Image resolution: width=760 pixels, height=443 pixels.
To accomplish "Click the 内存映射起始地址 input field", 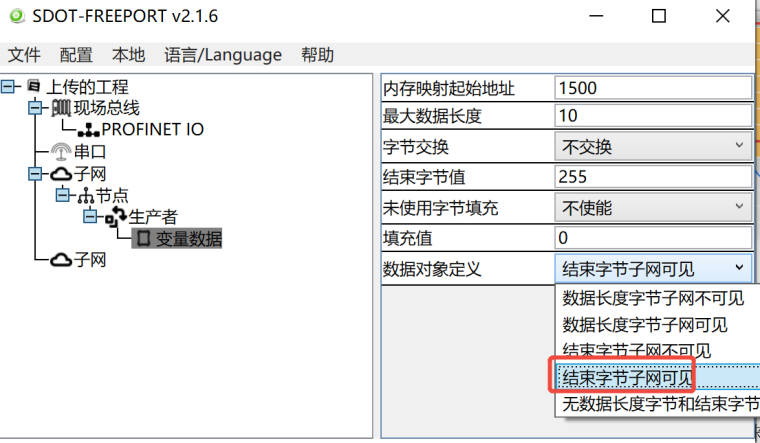I will 652,88.
